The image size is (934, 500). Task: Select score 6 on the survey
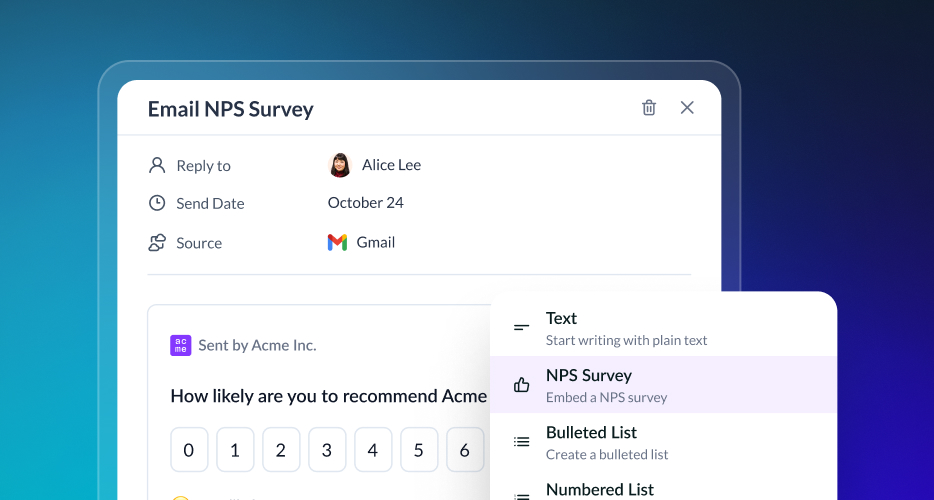pyautogui.click(x=465, y=450)
